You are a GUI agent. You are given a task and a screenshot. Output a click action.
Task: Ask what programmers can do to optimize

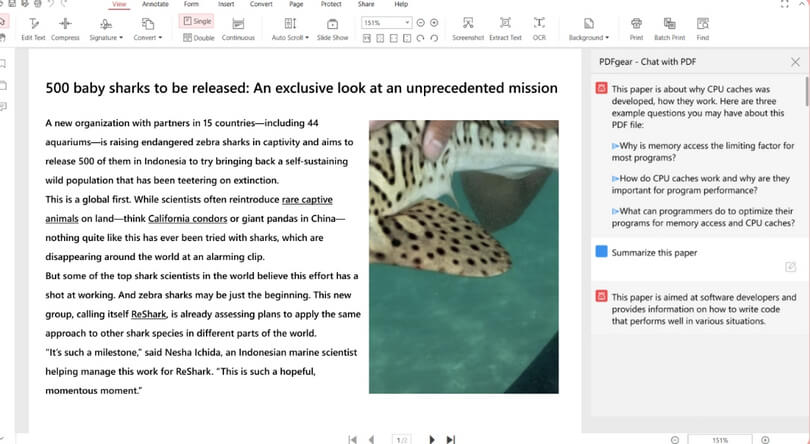[x=703, y=217]
